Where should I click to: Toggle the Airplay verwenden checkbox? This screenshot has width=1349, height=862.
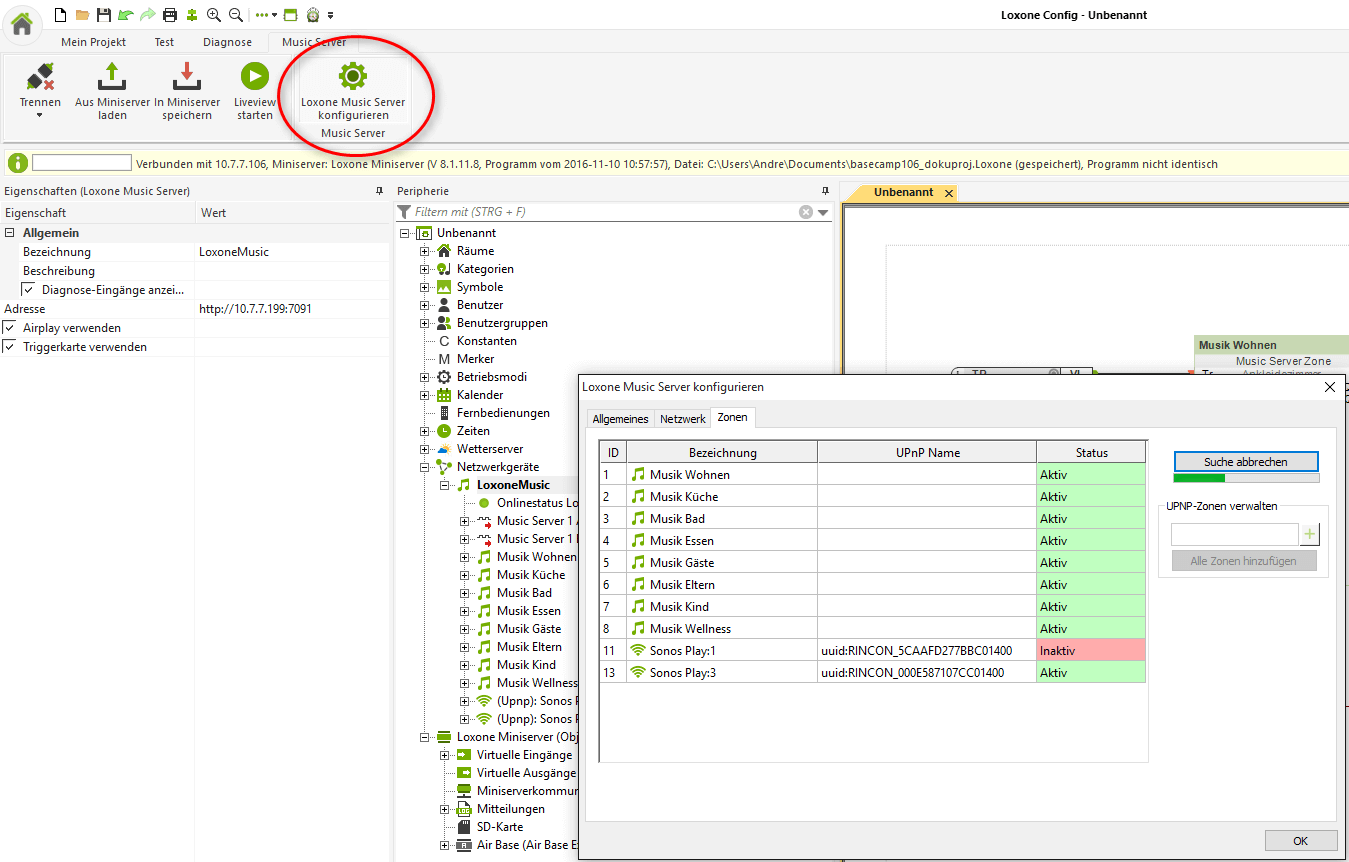point(10,328)
